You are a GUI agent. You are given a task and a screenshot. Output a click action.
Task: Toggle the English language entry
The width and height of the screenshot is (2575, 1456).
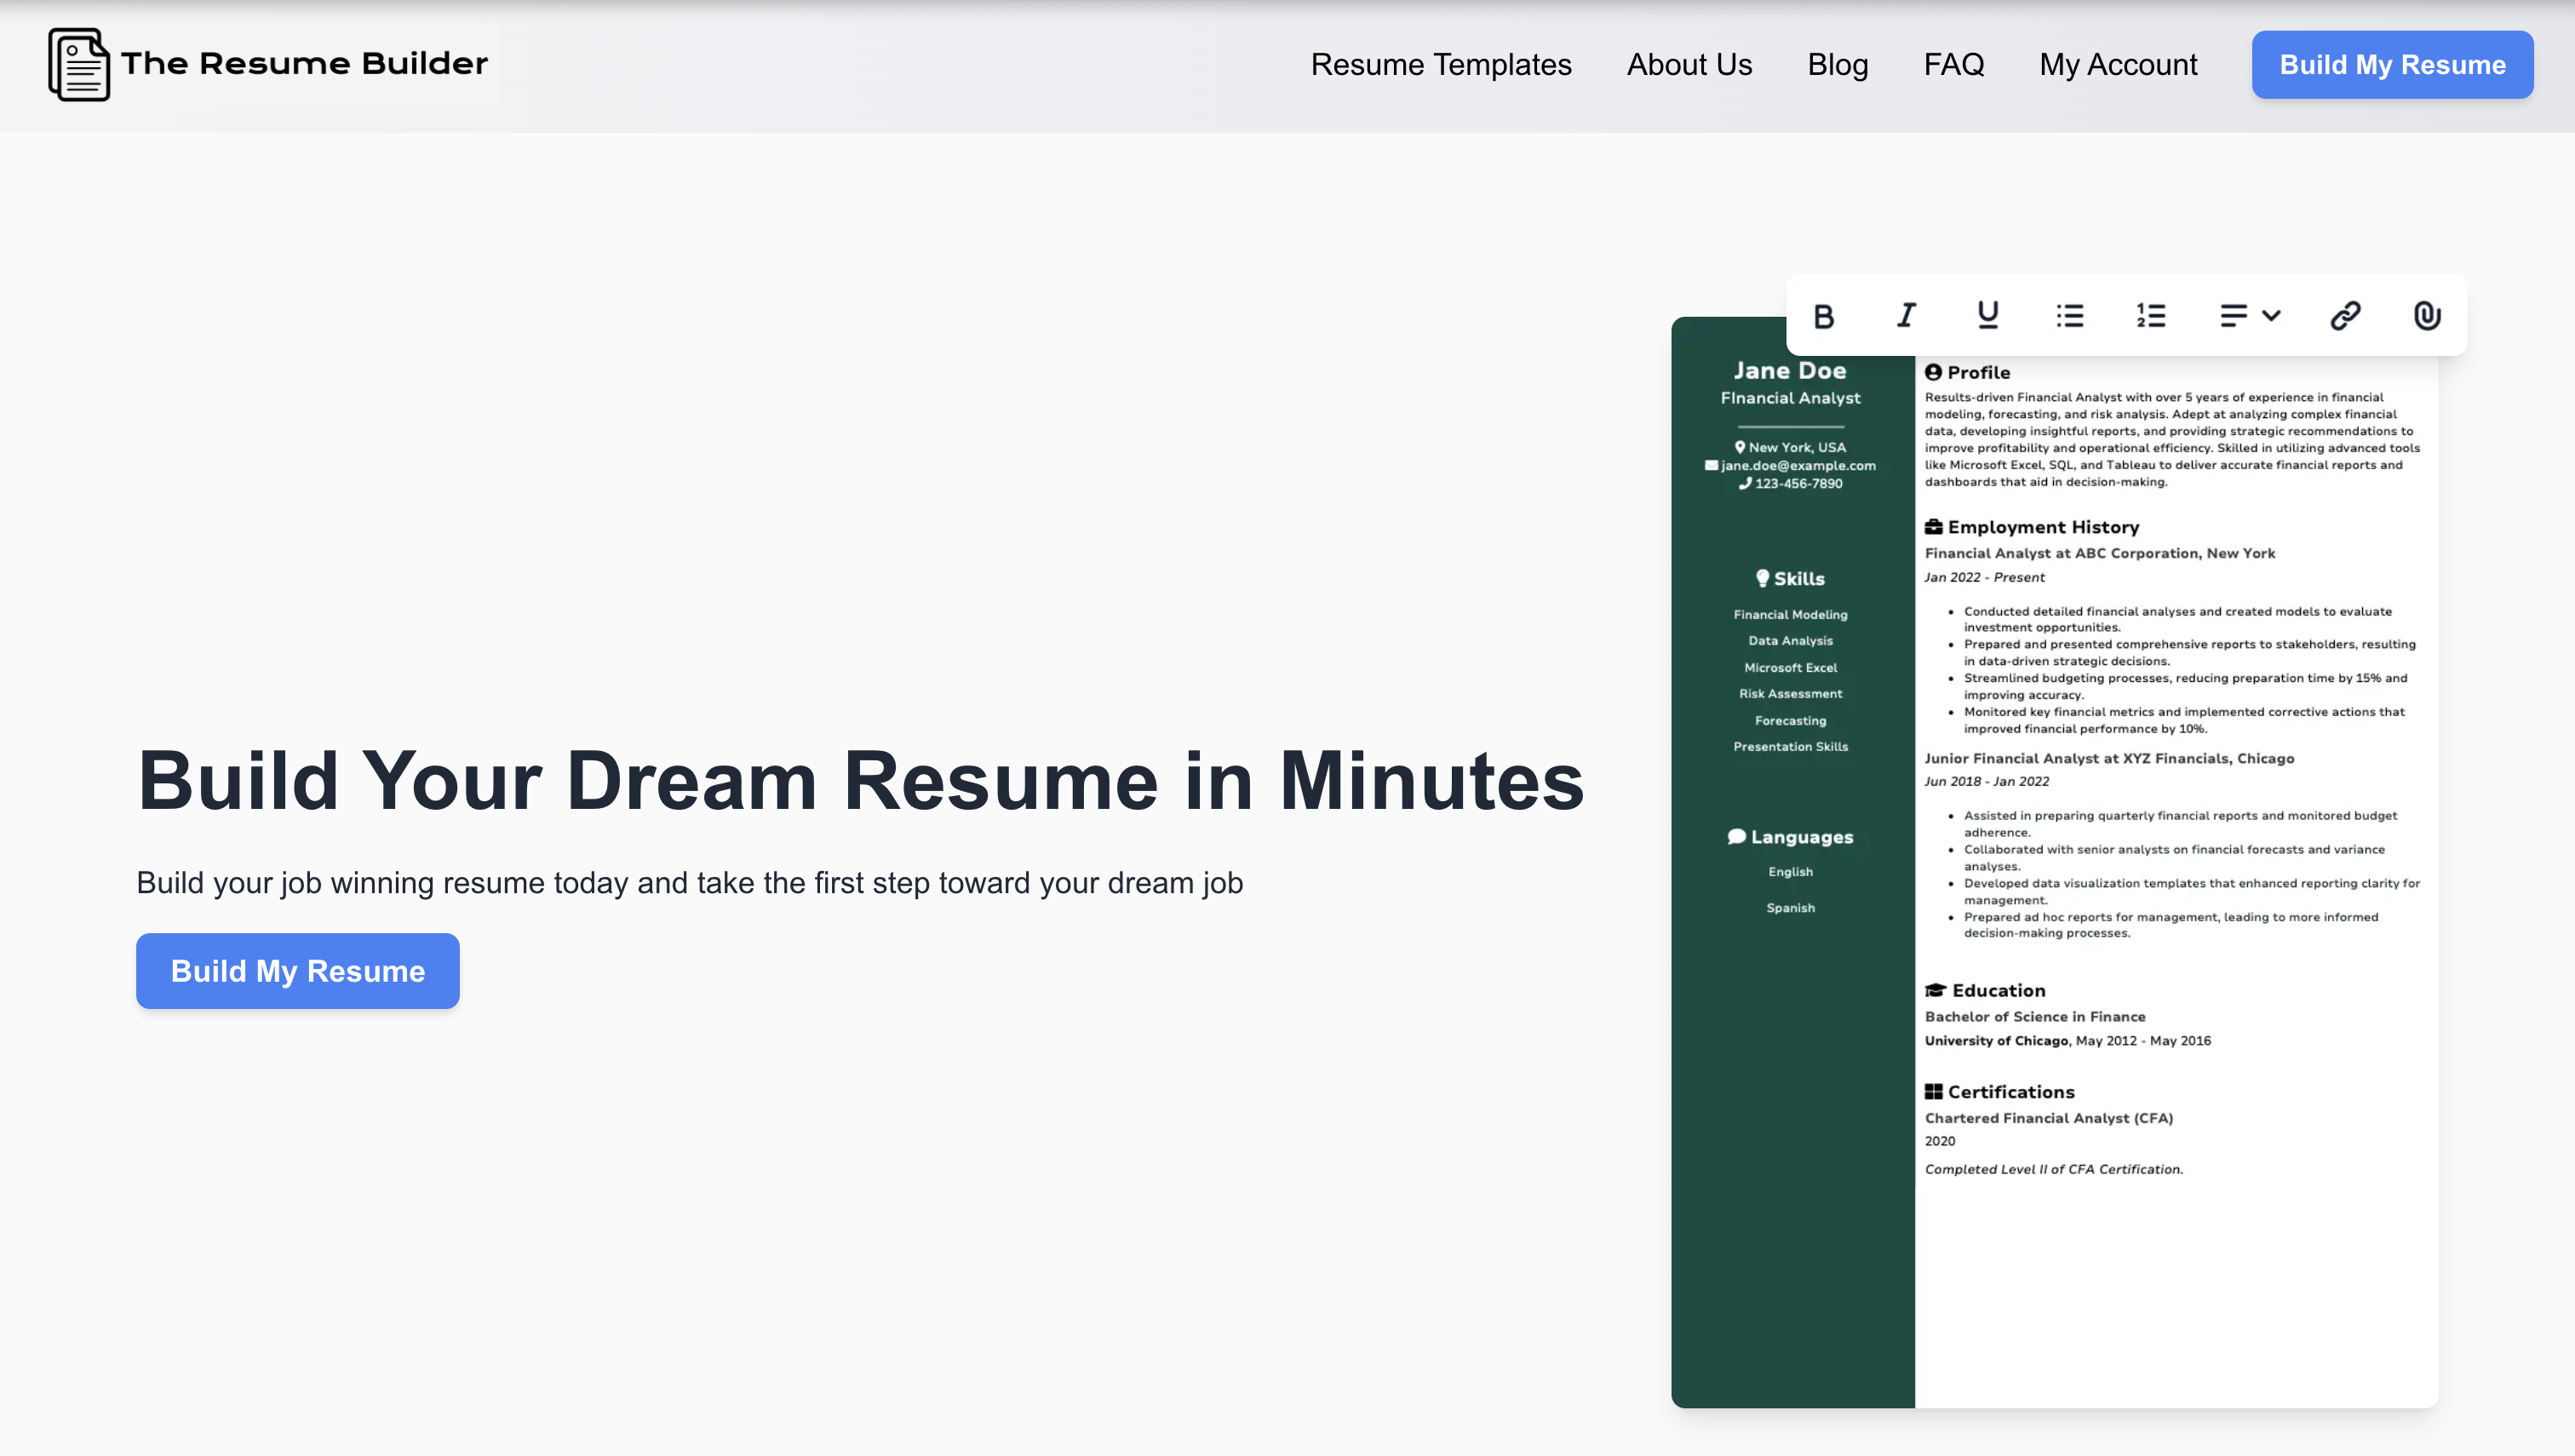[1789, 871]
